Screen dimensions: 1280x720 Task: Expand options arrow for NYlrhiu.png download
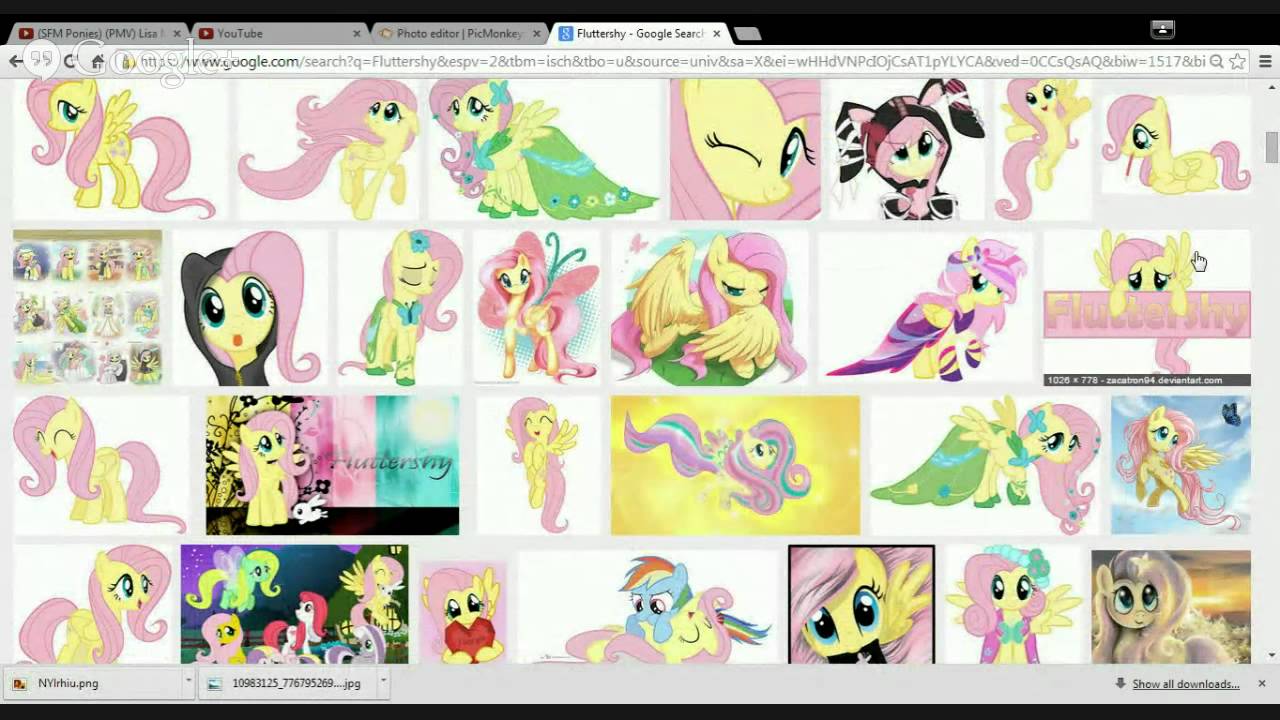coord(188,683)
